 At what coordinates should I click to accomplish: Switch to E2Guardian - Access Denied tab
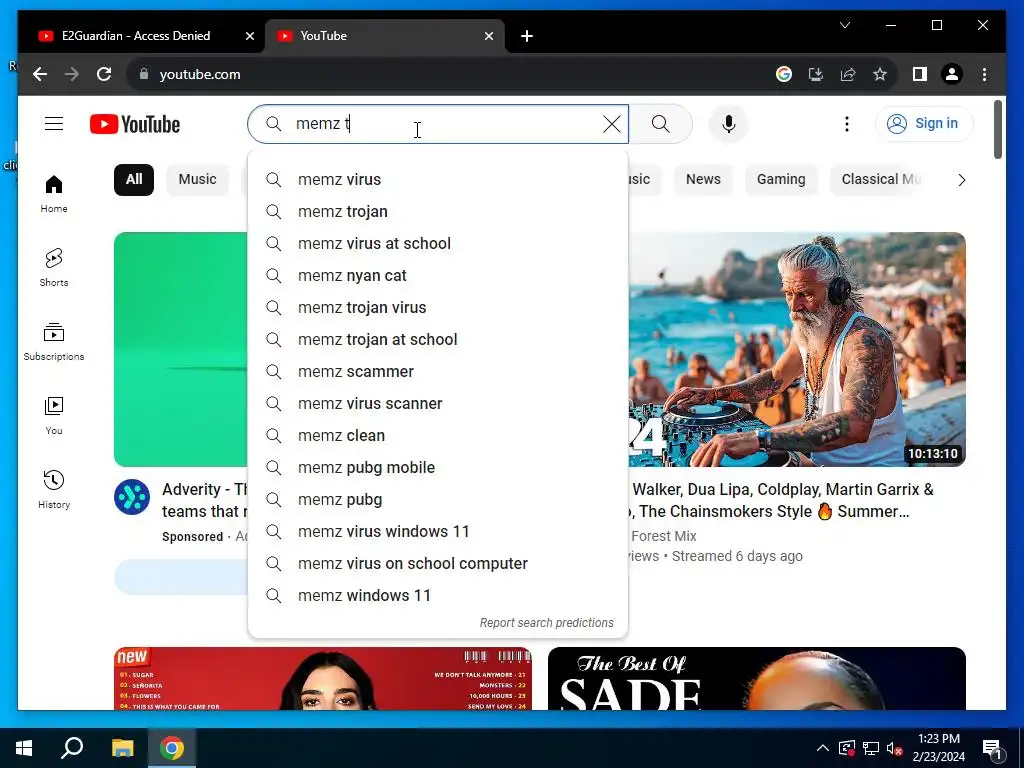[136, 36]
